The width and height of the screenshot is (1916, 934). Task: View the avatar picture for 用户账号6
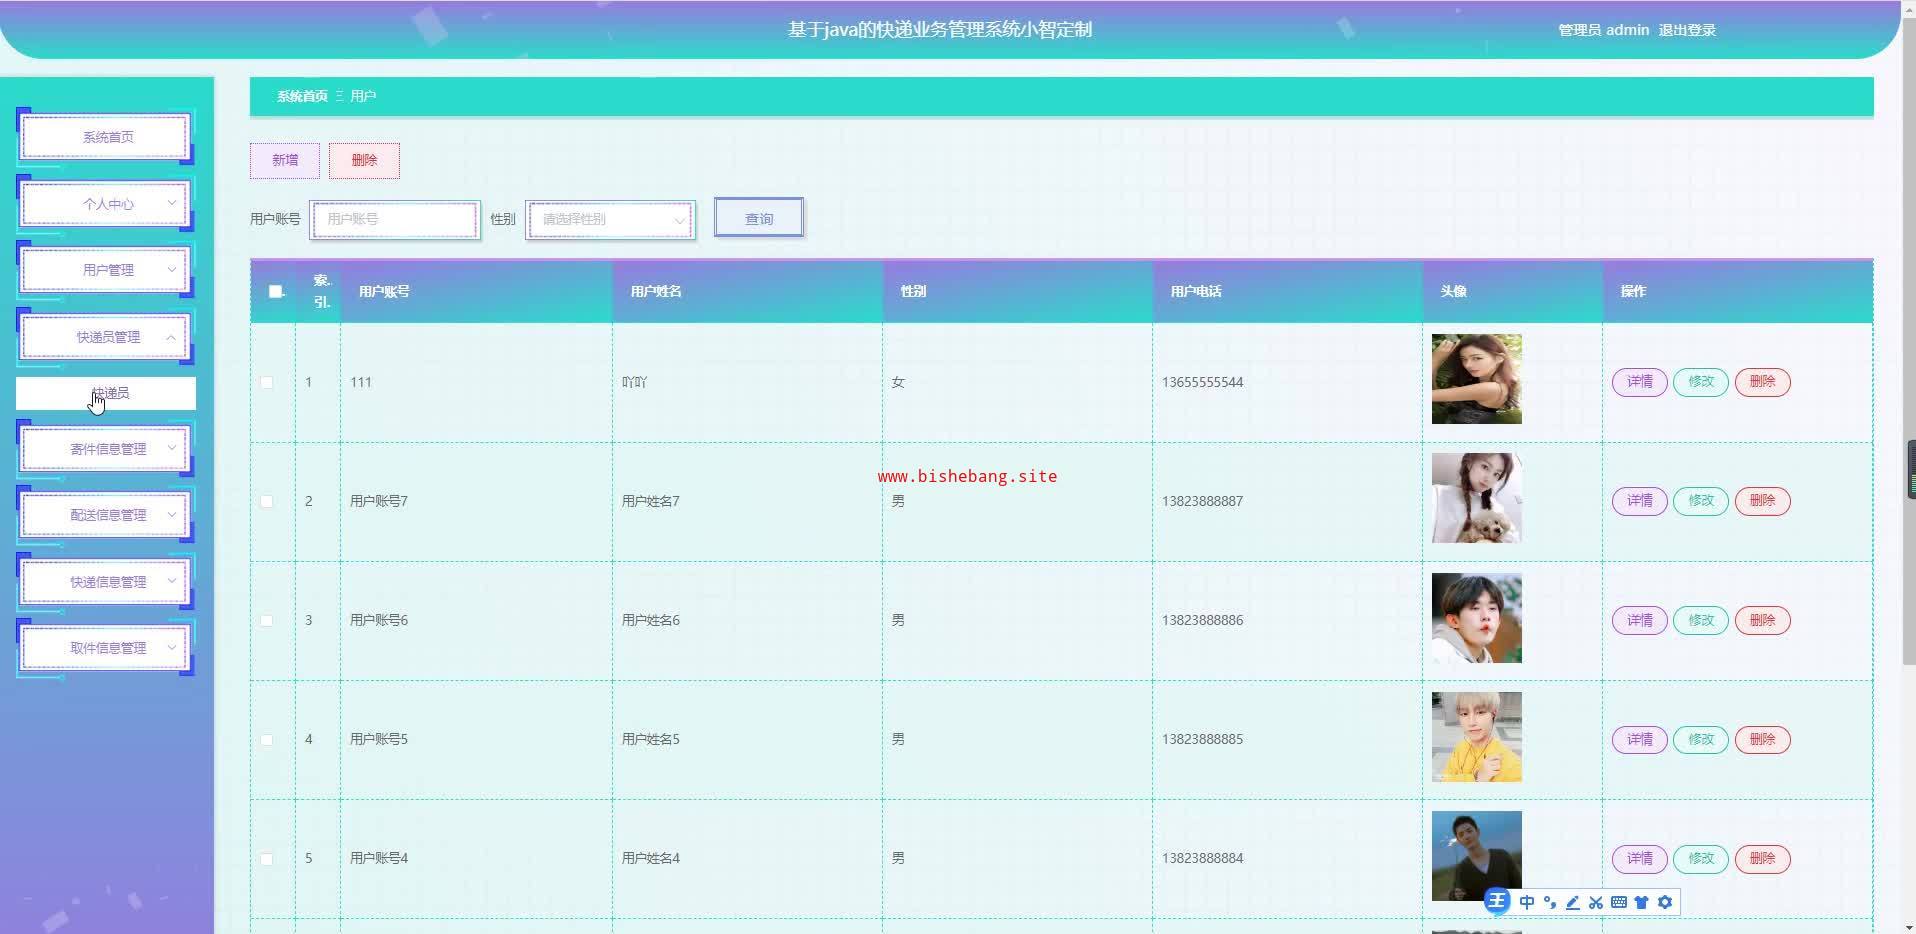click(1476, 617)
